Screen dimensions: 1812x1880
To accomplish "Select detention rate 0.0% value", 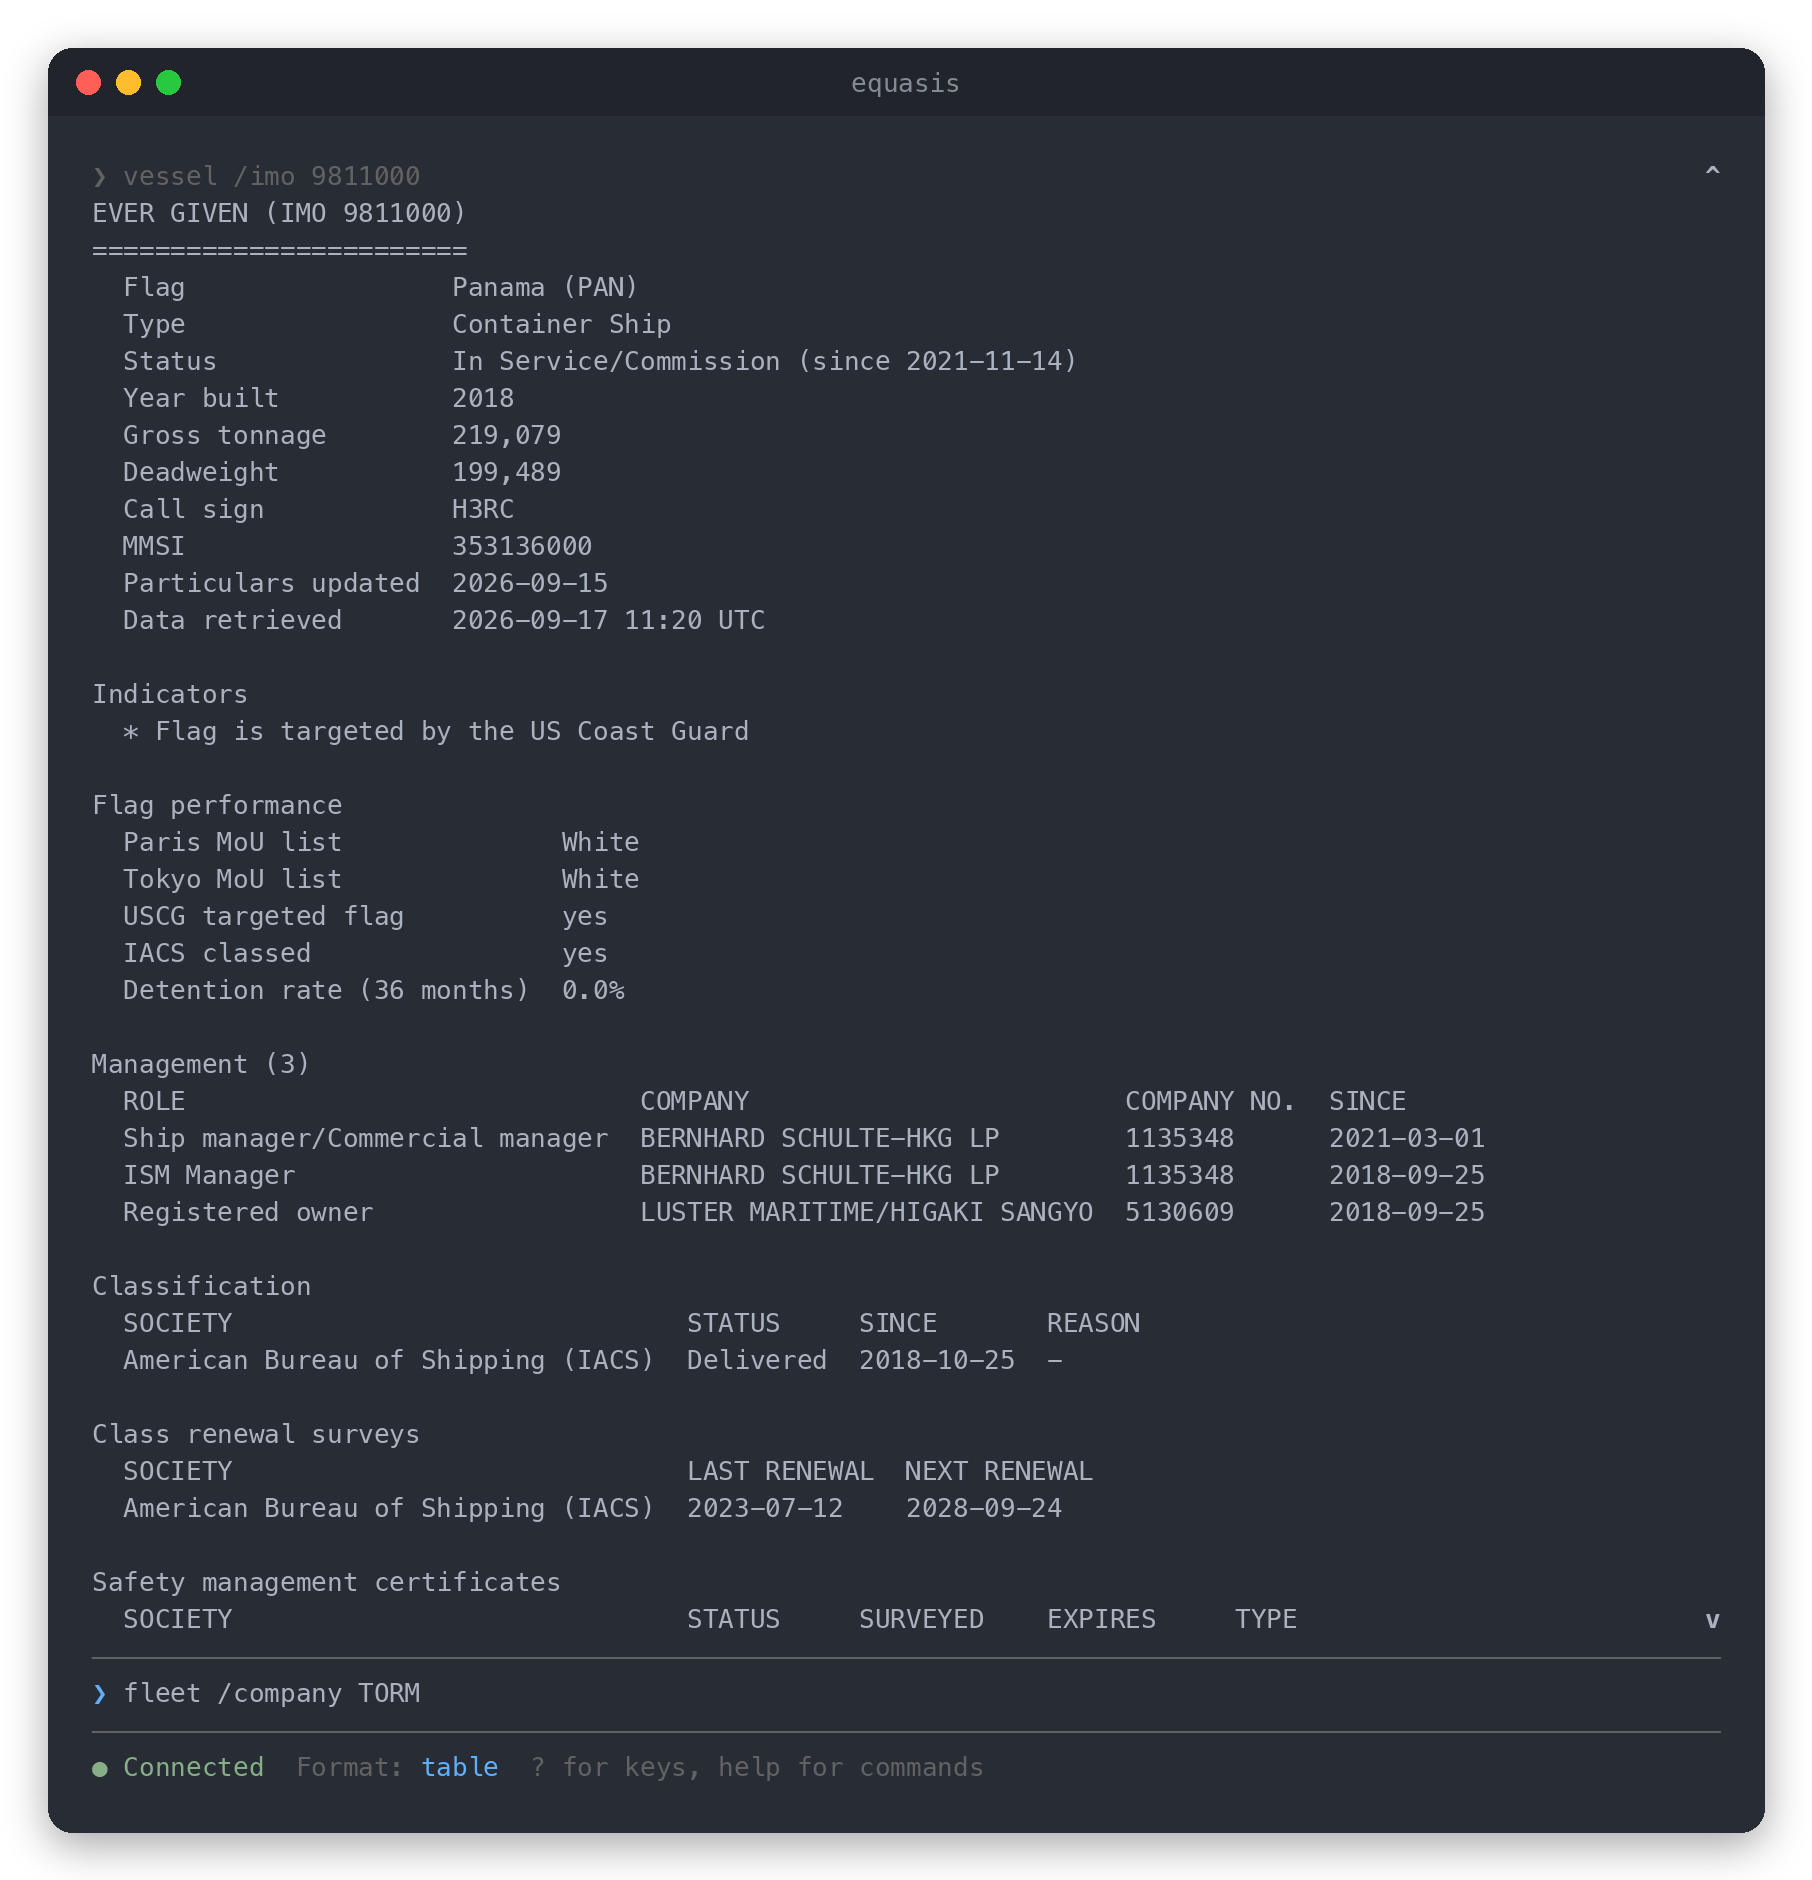I will click(x=593, y=990).
